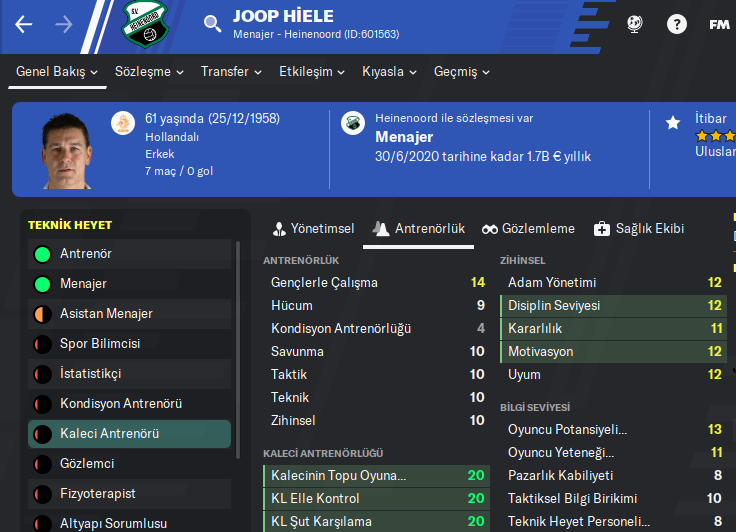Screen dimensions: 736x532
Task: Open the help question mark icon
Action: point(676,24)
